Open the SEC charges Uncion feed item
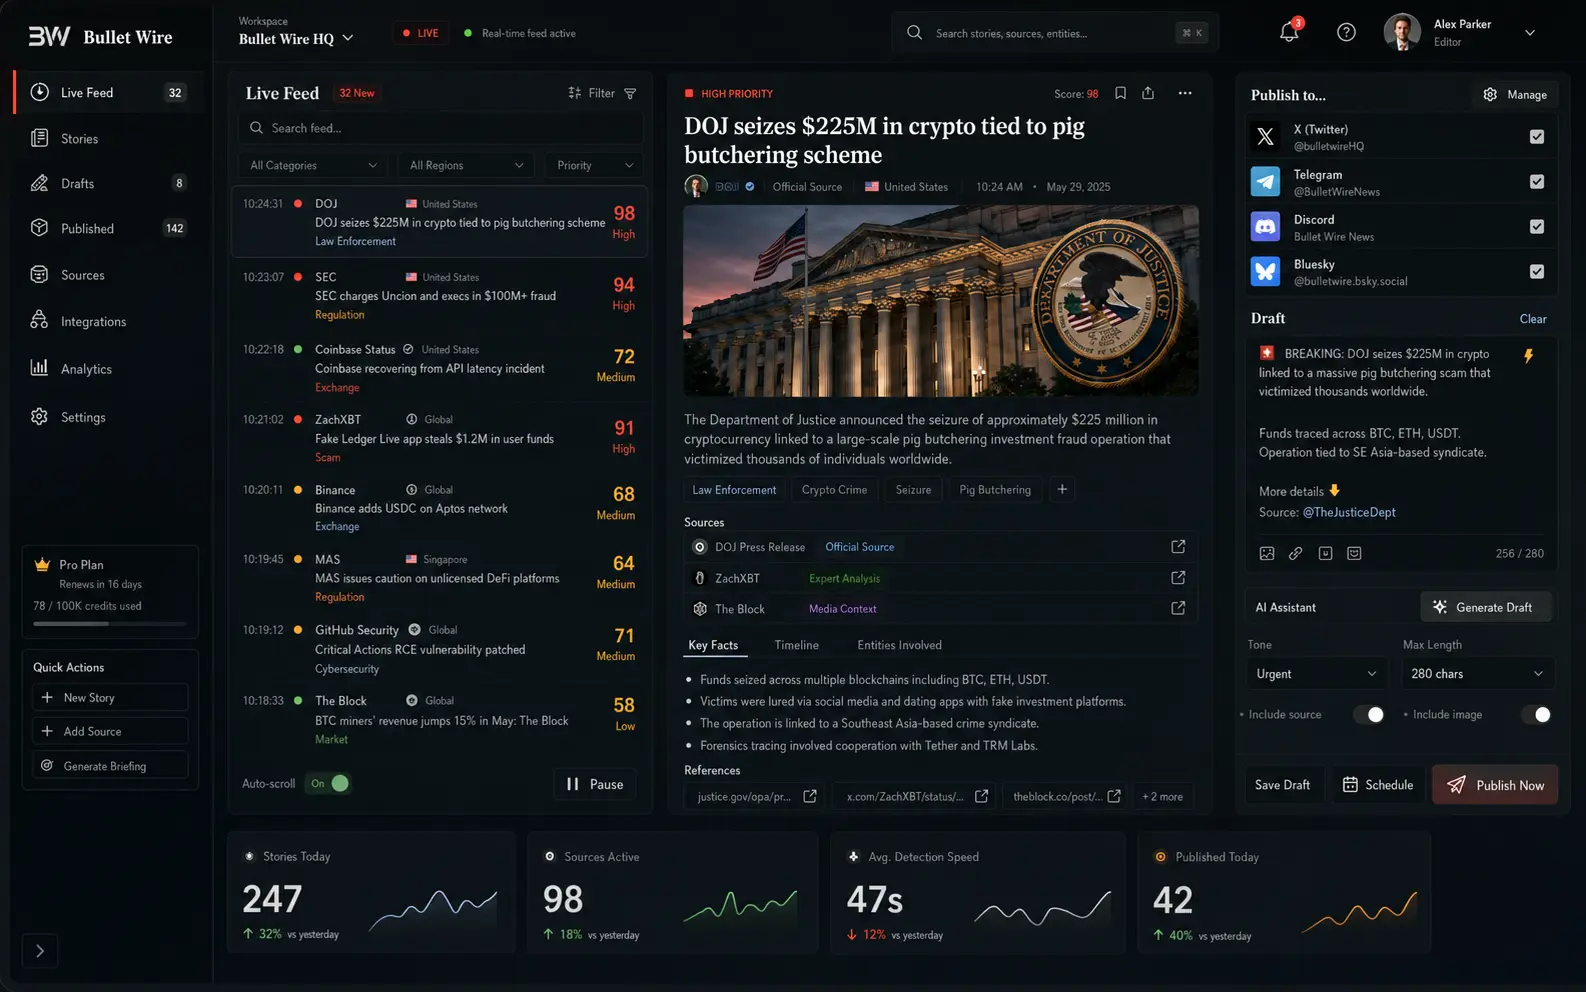The image size is (1586, 992). (x=439, y=295)
